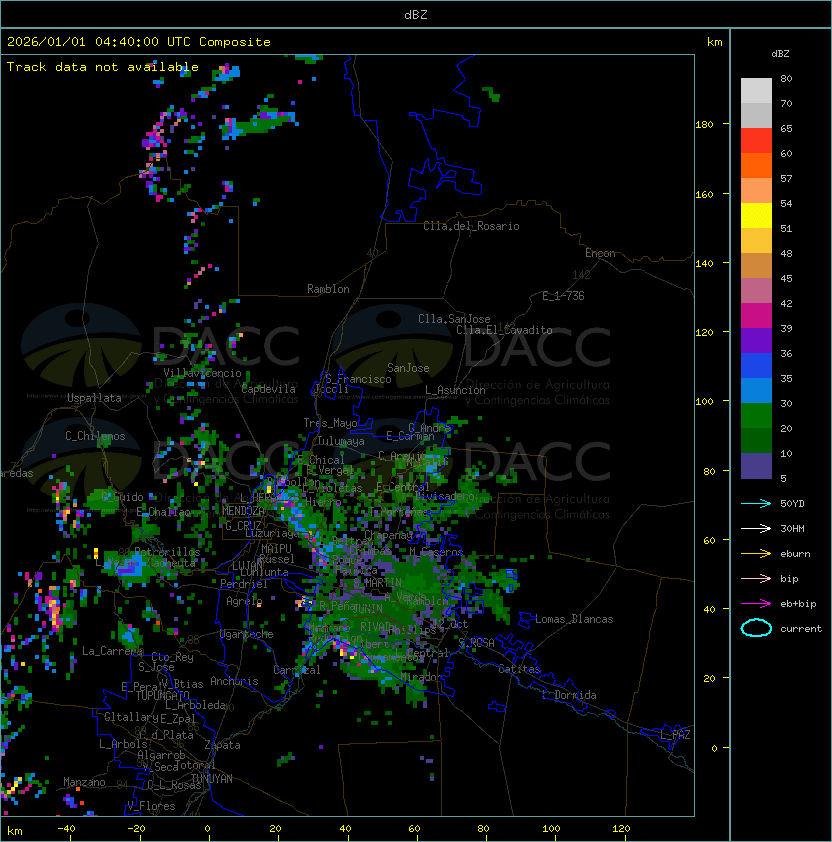
Task: Click the Villavicencio map label
Action: [202, 373]
